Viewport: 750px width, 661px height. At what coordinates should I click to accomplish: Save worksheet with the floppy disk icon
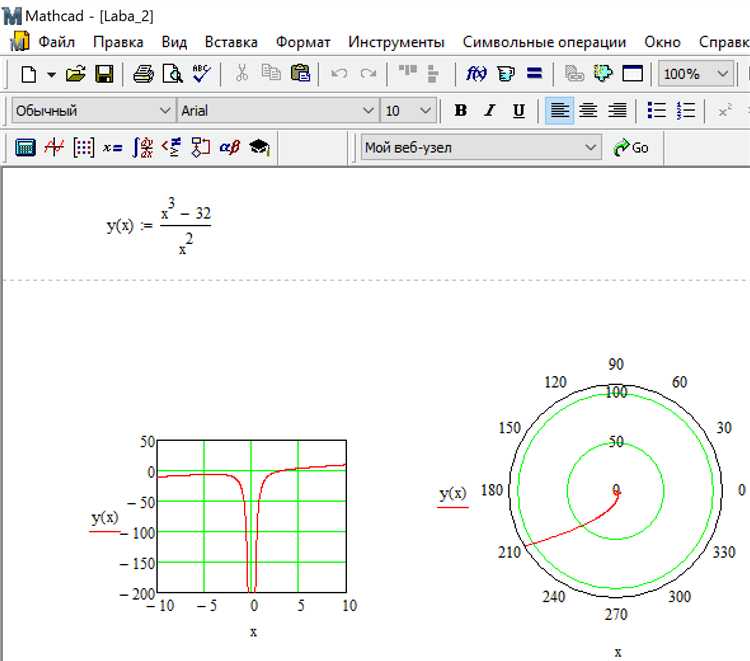pos(104,74)
